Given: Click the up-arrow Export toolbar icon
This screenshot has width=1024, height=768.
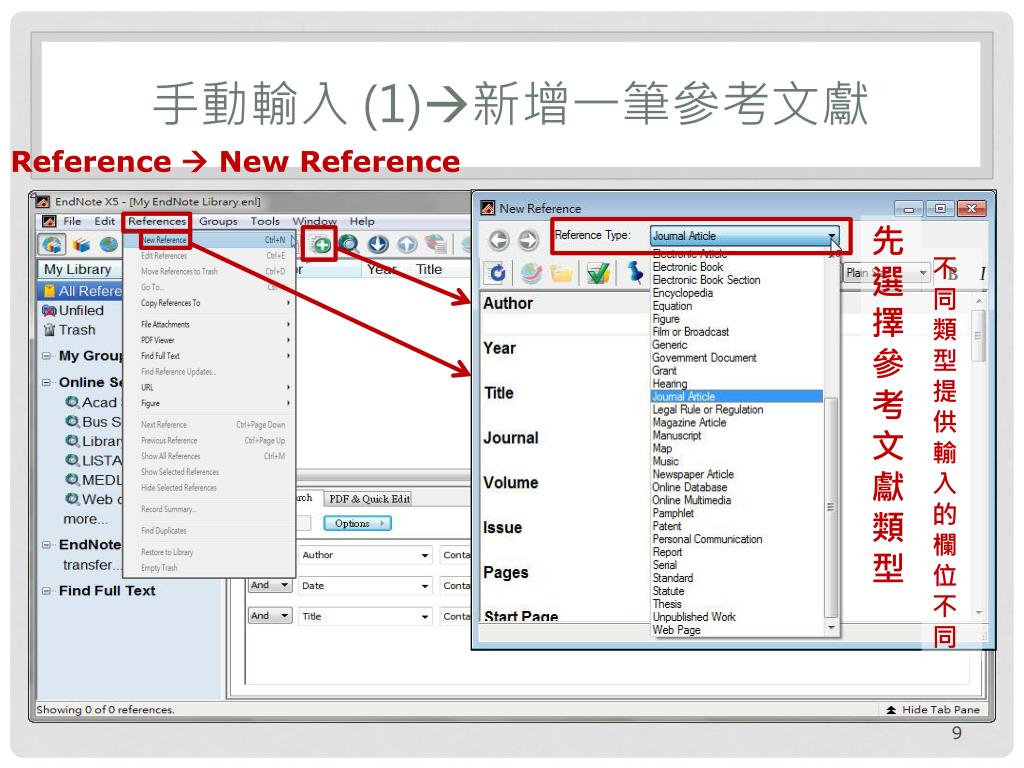Looking at the screenshot, I should pos(407,245).
